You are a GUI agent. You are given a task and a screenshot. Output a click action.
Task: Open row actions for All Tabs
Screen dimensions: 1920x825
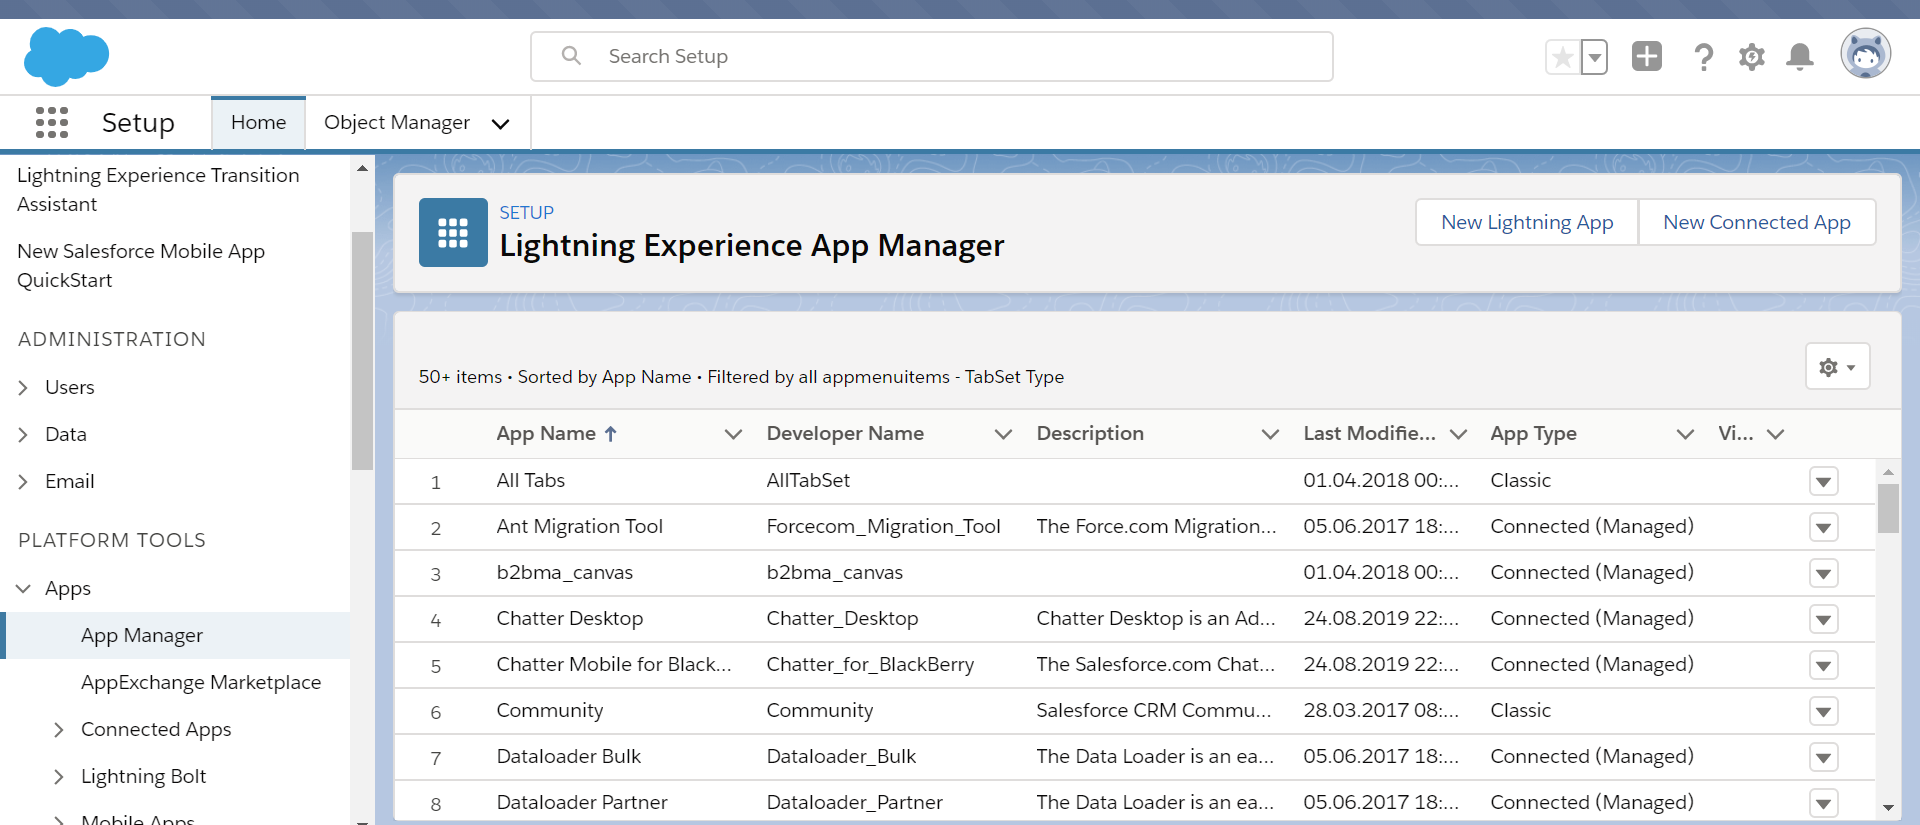pos(1823,482)
